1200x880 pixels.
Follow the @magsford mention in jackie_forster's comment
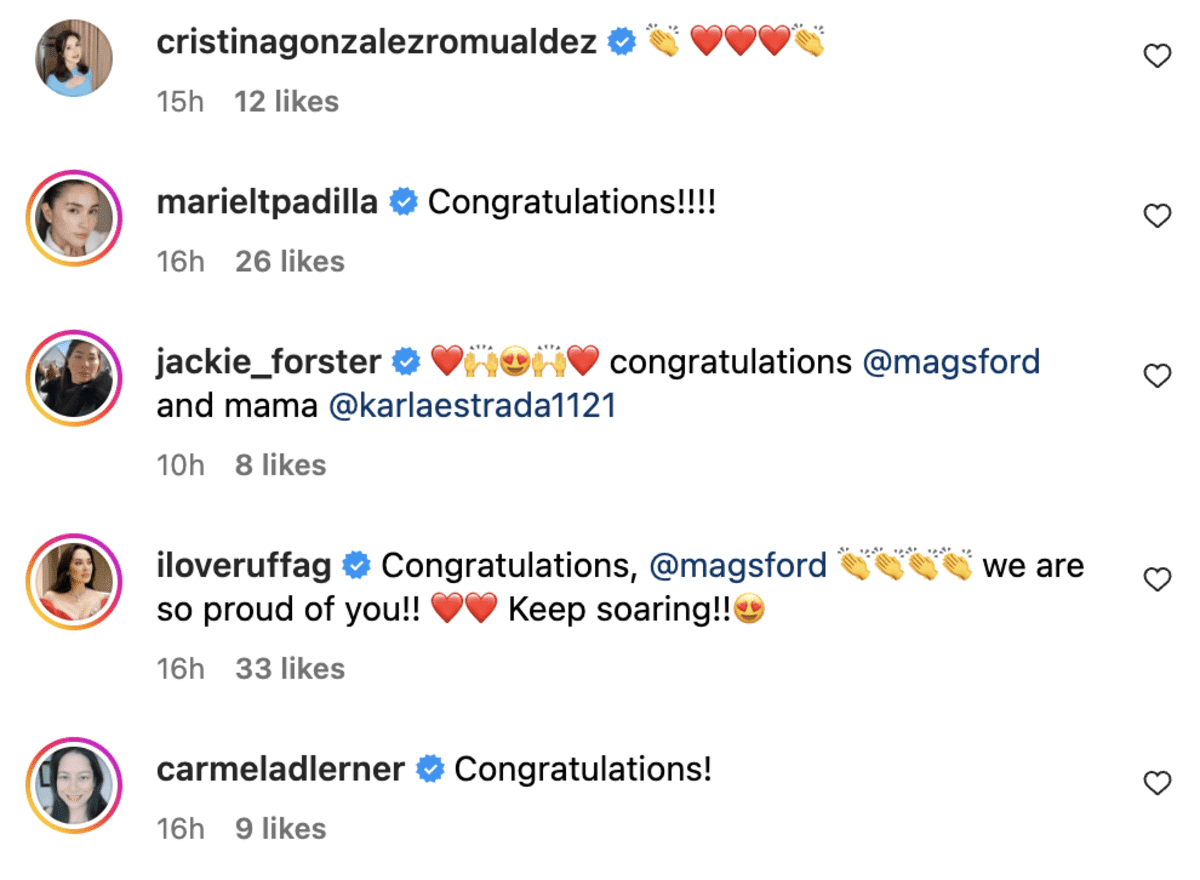[951, 361]
